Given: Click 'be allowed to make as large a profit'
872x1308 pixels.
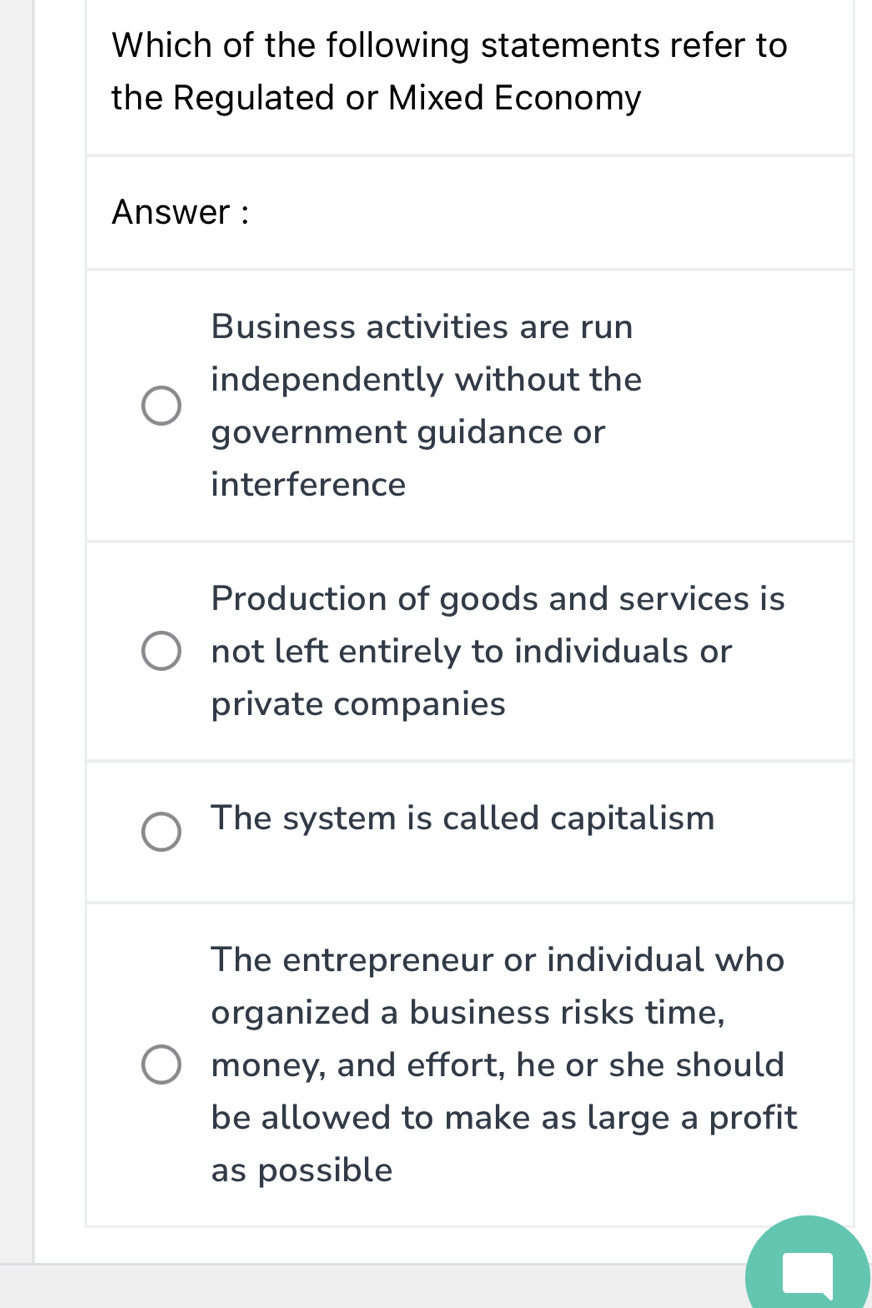Looking at the screenshot, I should pyautogui.click(x=504, y=1117).
